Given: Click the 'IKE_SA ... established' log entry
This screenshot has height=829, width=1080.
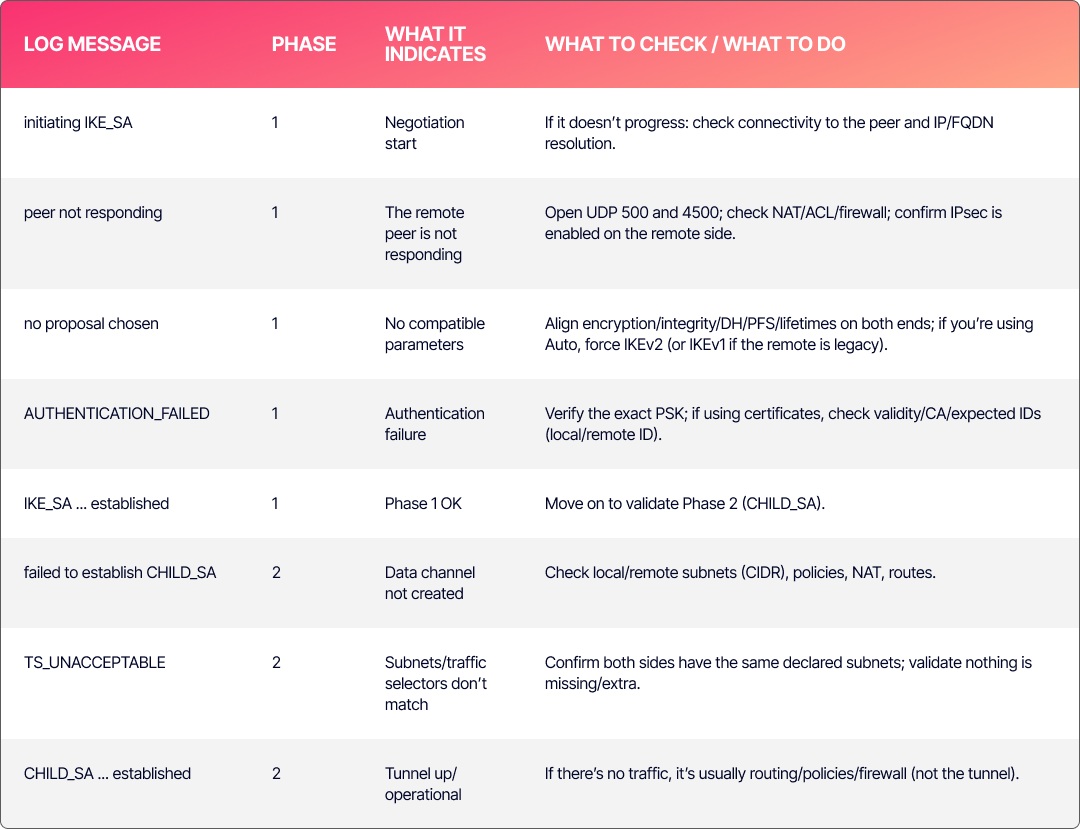Looking at the screenshot, I should [96, 504].
